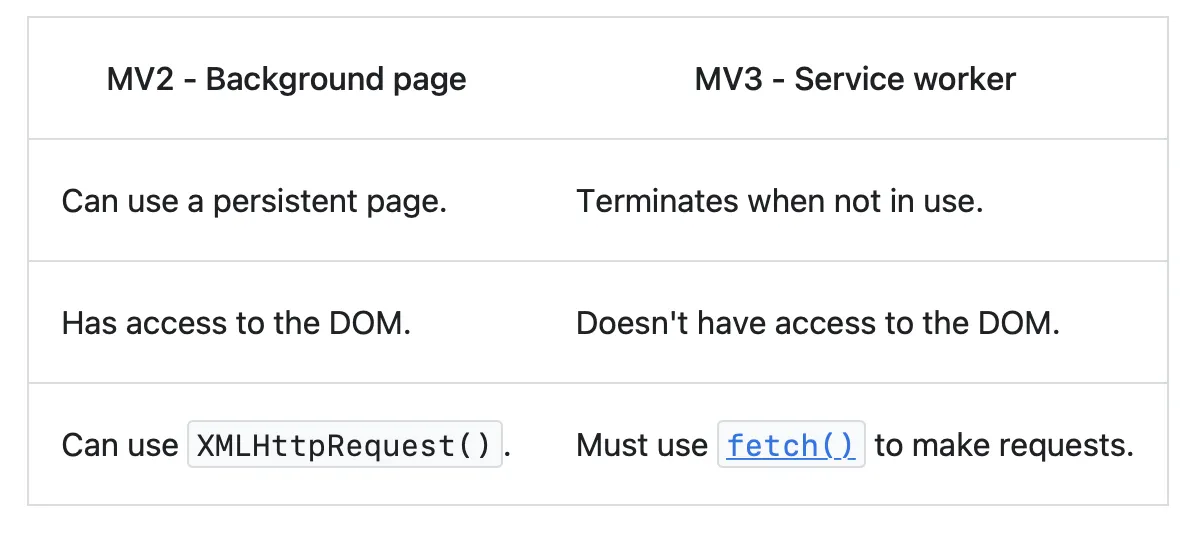1184x536 pixels.
Task: Click "Terminates when not in use." cell
Action: (780, 201)
